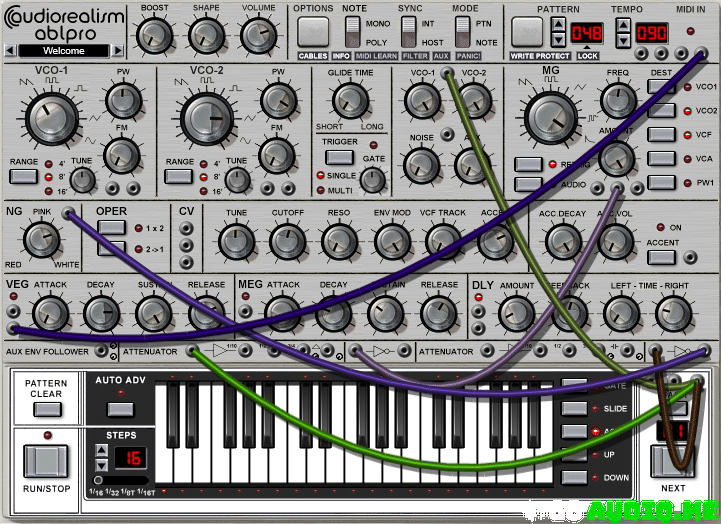
Task: Click the VEG ATTACK knob
Action: pyautogui.click(x=50, y=314)
